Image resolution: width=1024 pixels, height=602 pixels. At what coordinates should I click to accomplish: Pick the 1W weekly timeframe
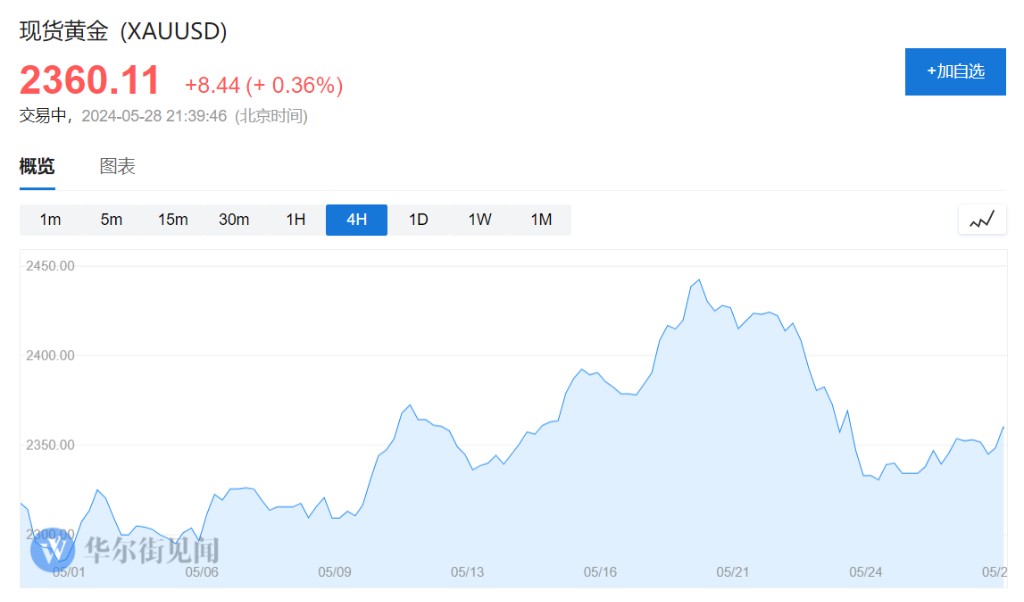[480, 220]
